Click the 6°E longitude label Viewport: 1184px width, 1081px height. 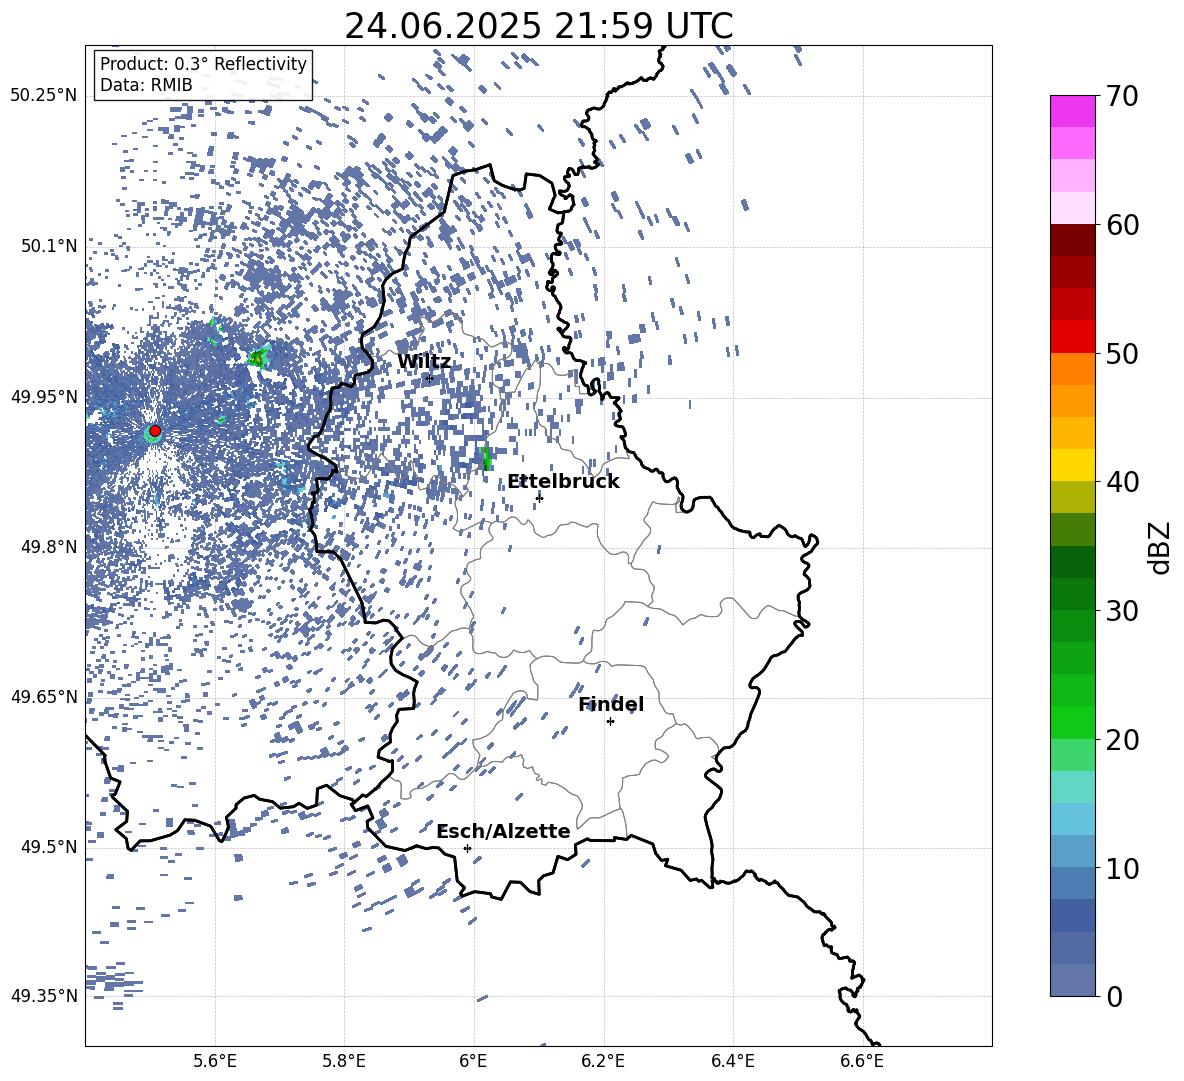tap(474, 1061)
